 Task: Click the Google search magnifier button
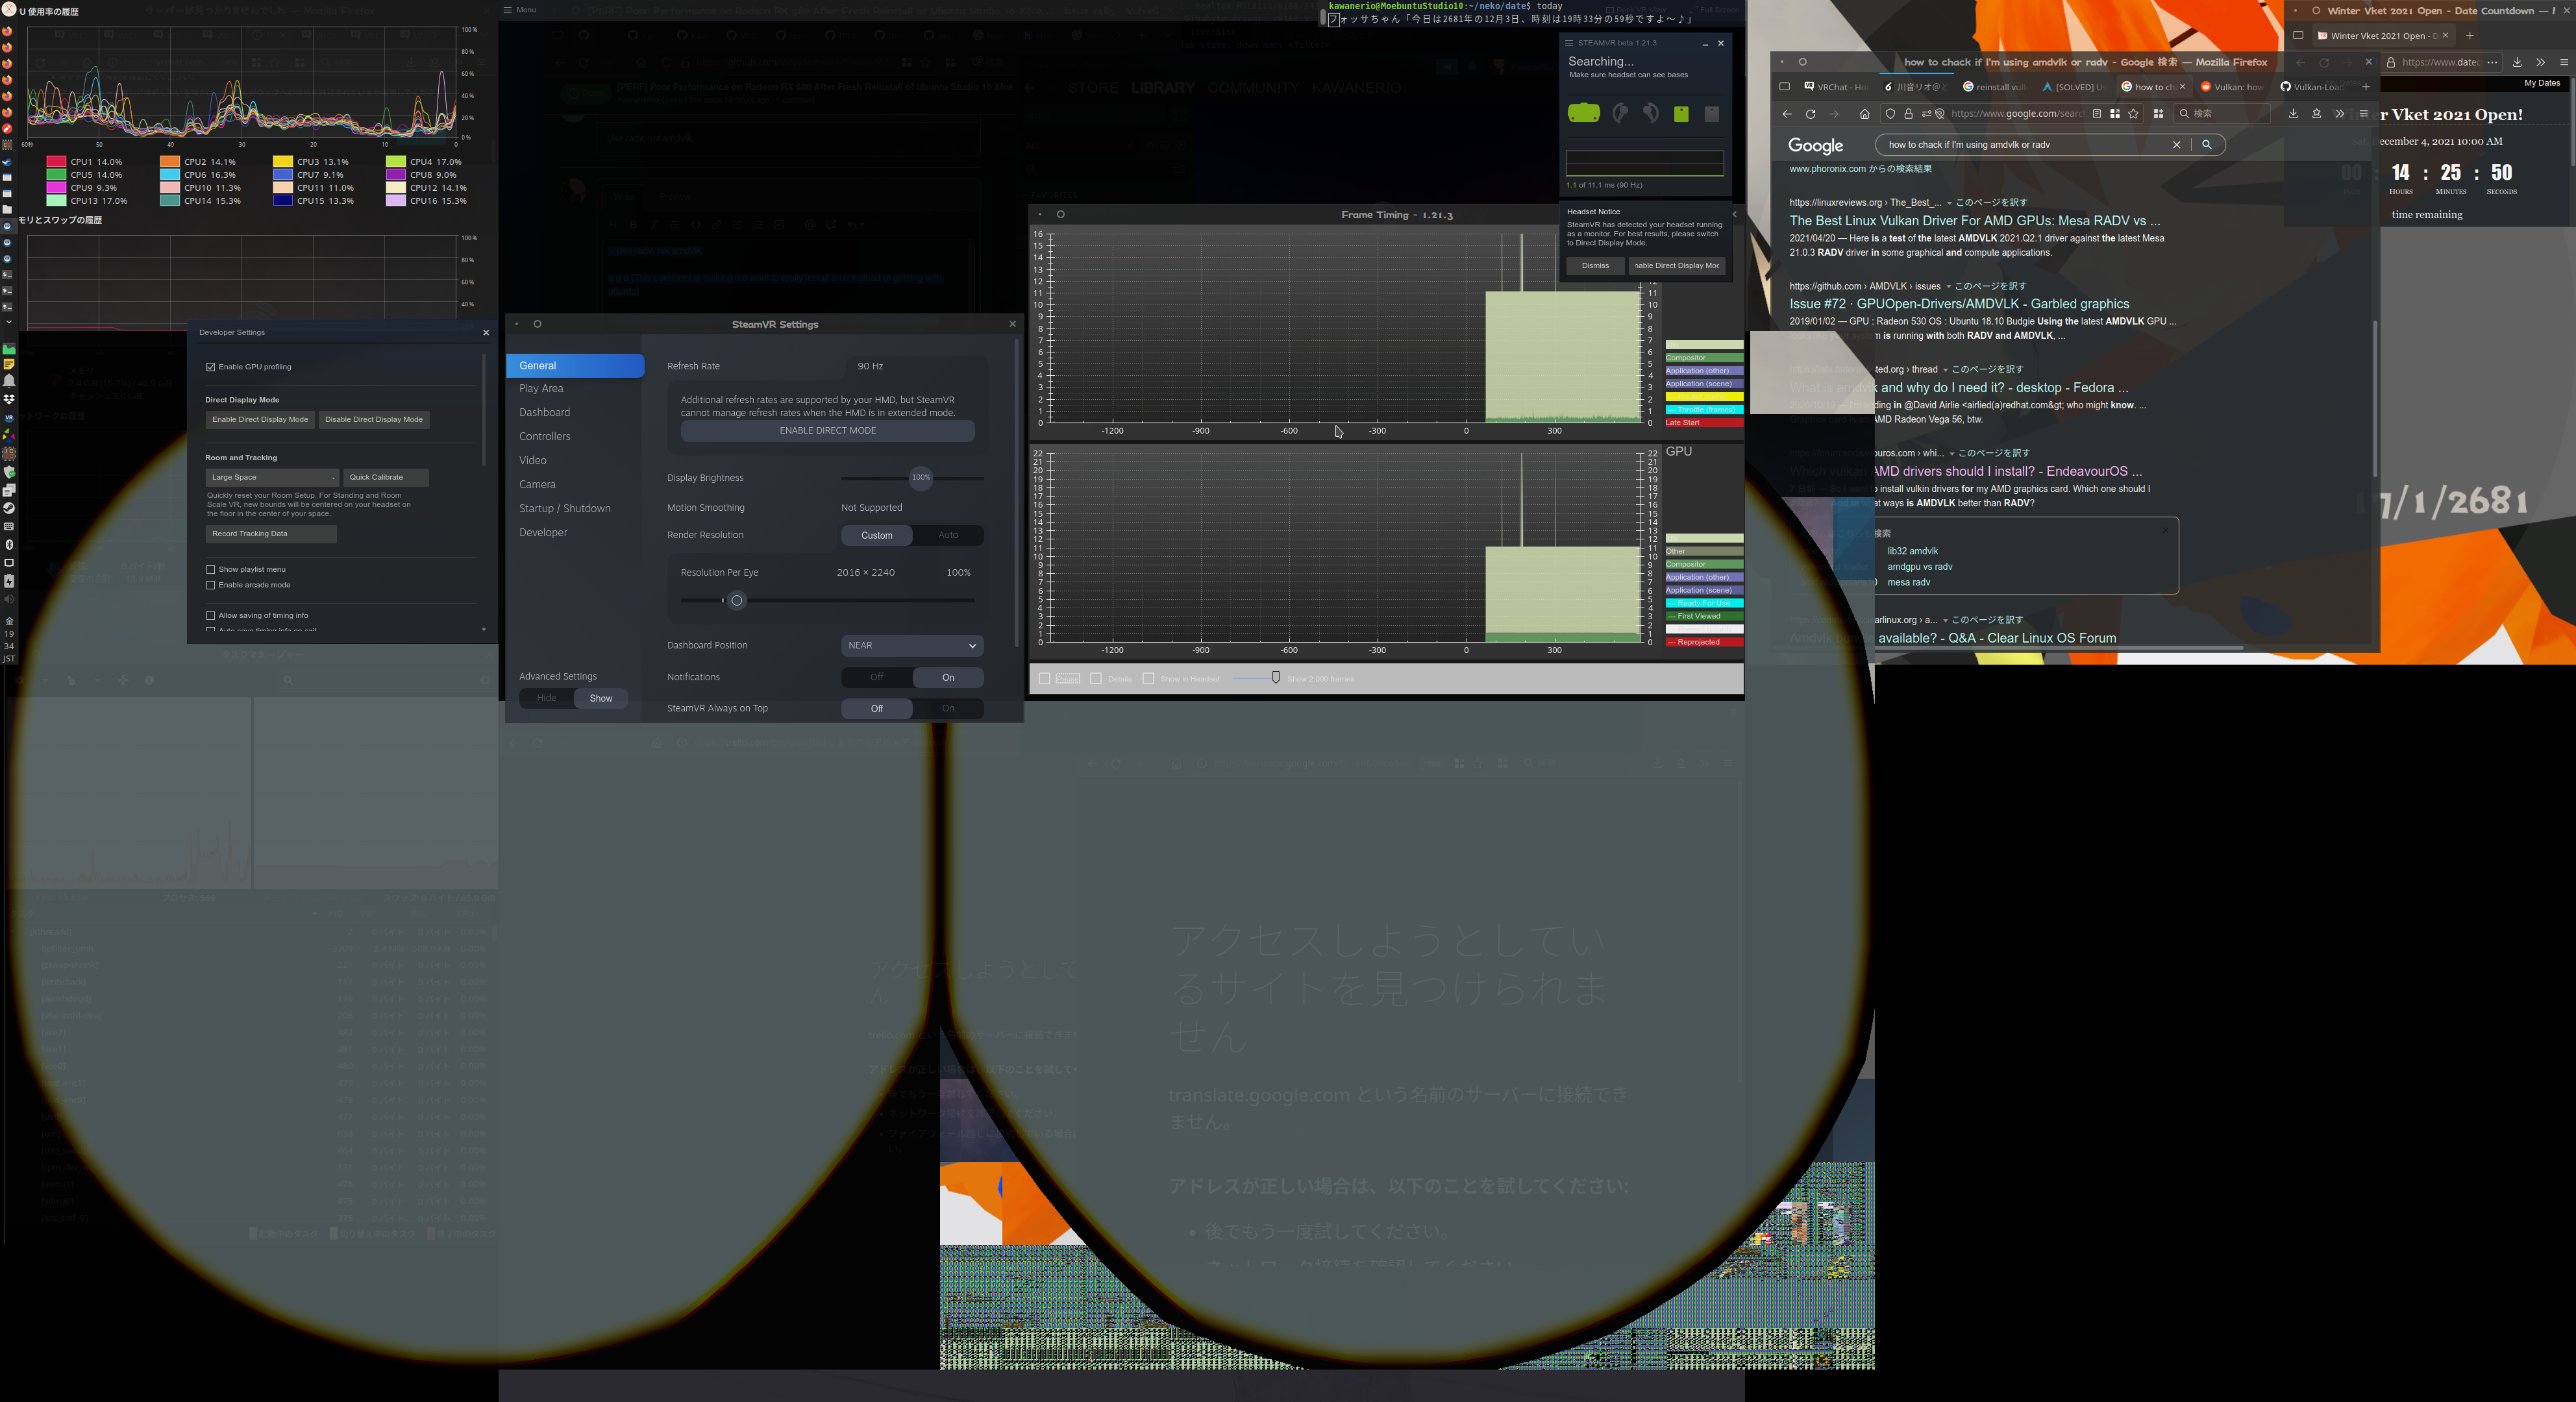point(2206,145)
